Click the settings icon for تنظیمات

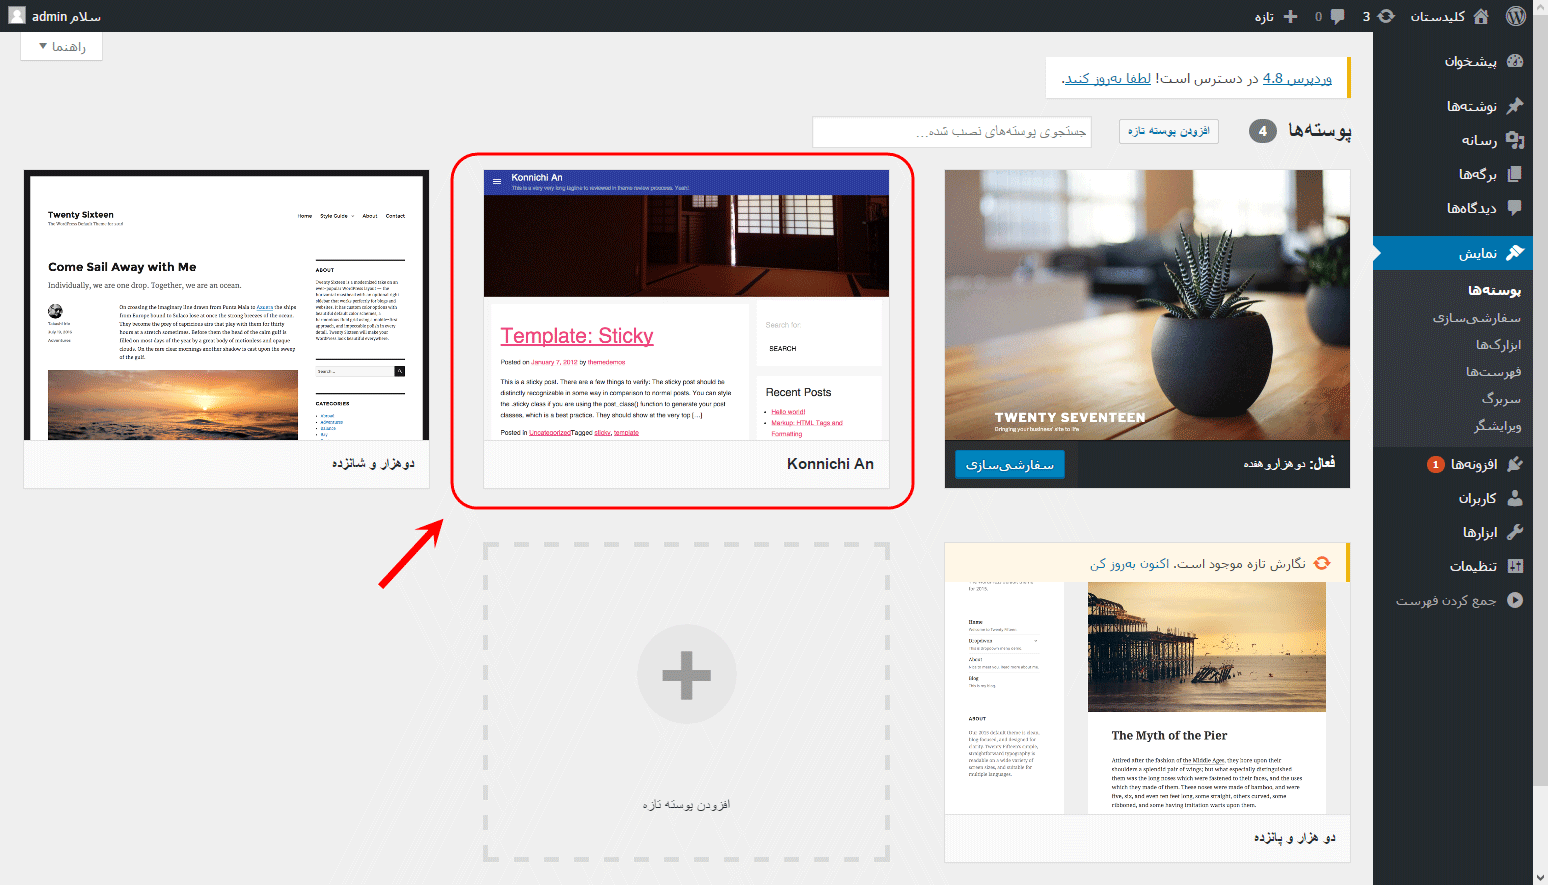[1515, 566]
